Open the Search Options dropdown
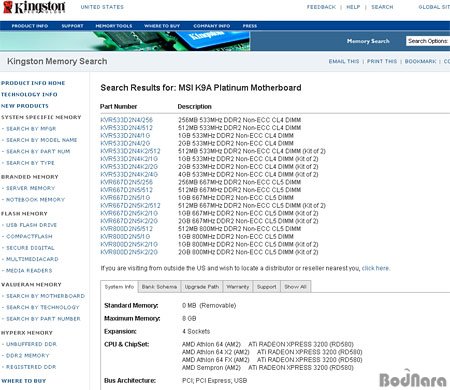The width and height of the screenshot is (450, 390). (428, 41)
